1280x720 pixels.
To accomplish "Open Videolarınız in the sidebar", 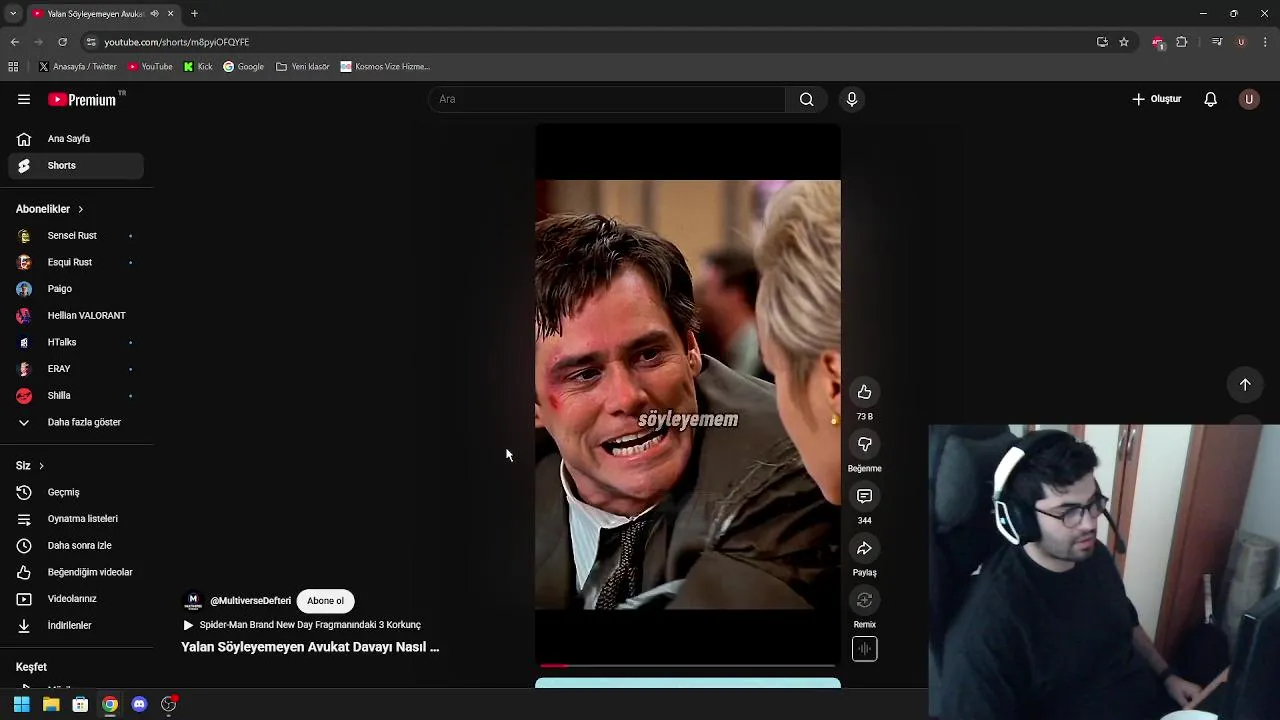I will click(76, 599).
